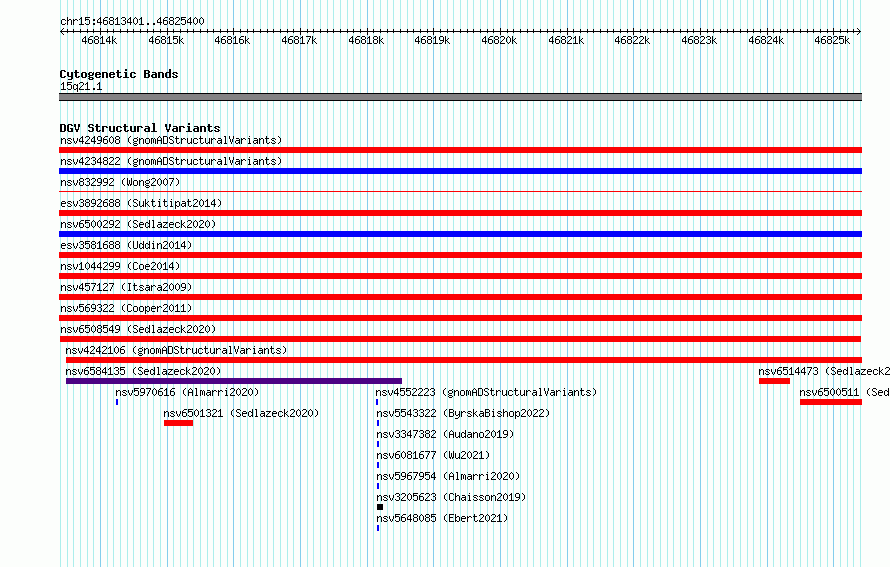Select the red bar under nsv4242106

tap(464, 360)
